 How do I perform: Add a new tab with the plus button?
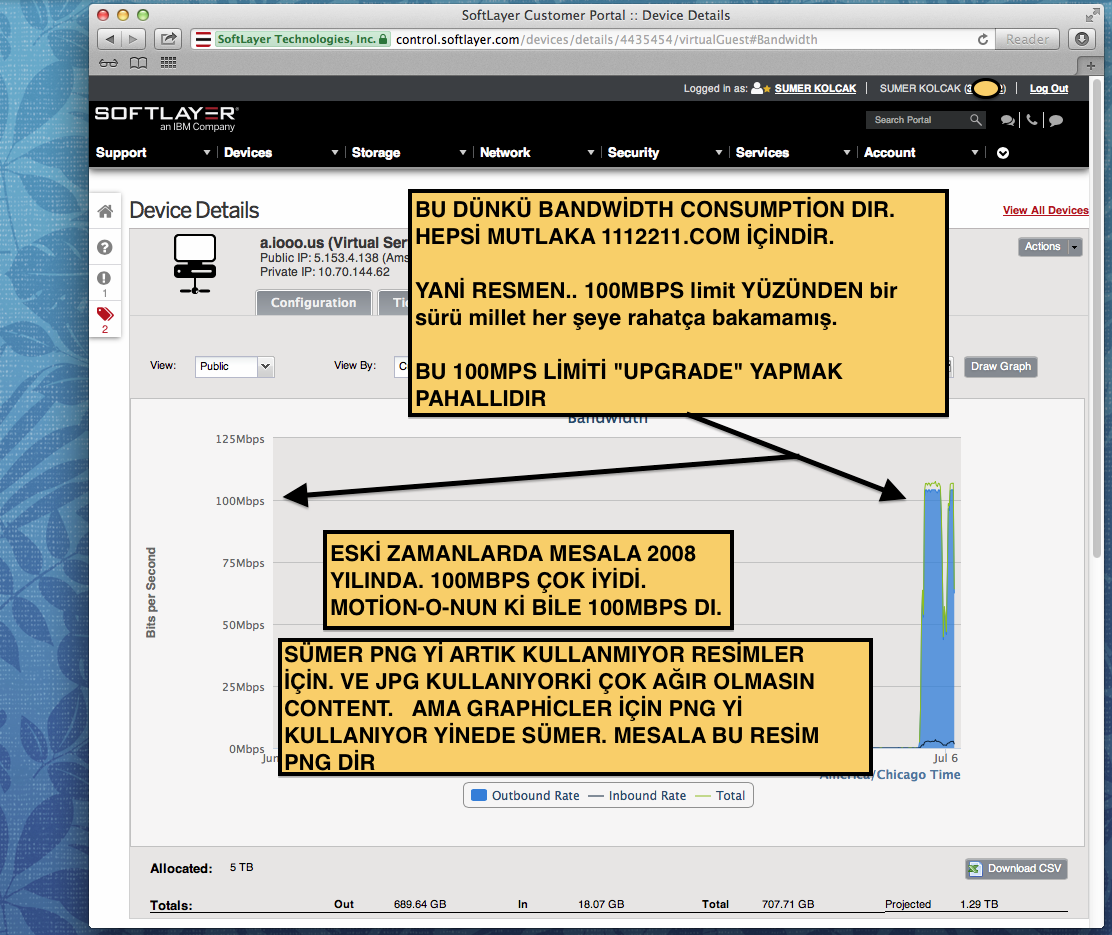click(x=1090, y=65)
